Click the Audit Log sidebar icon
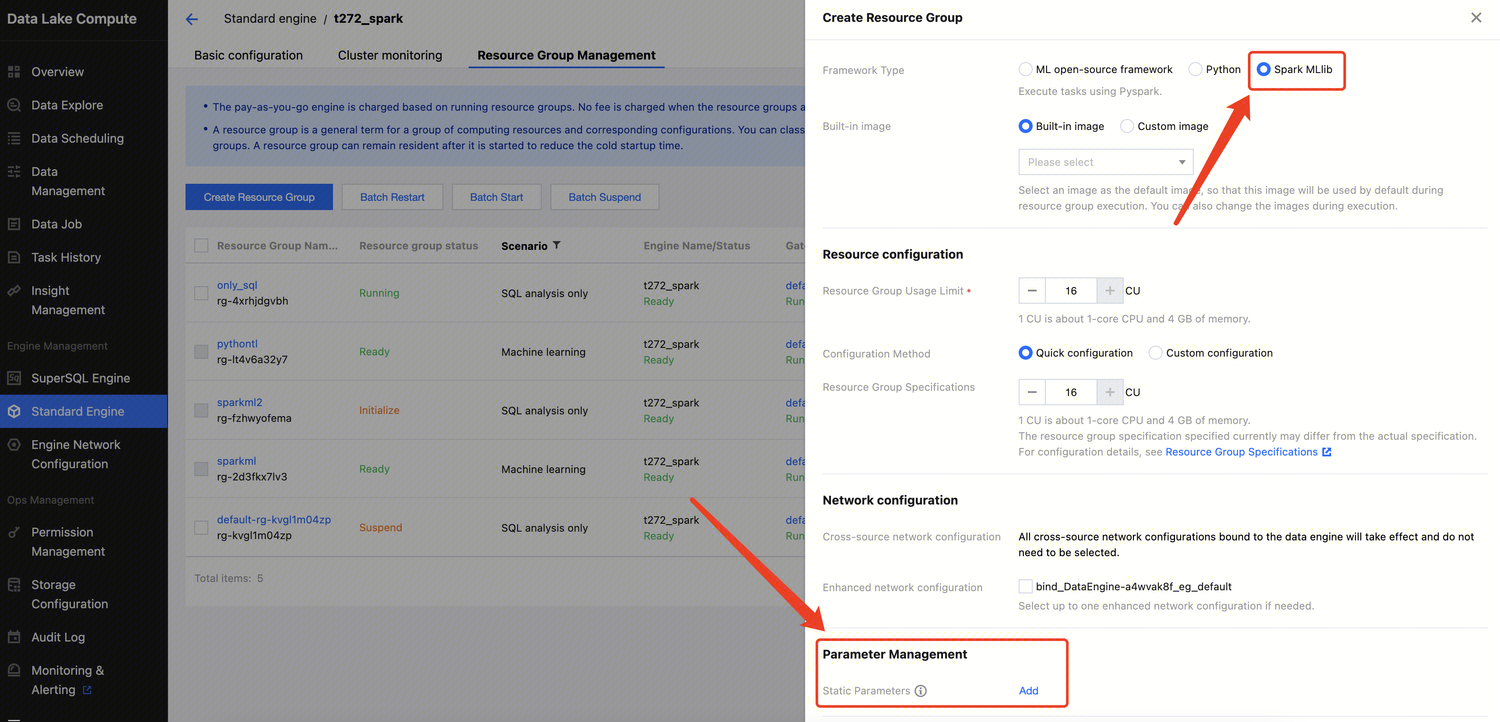Screen dimensions: 1500x722 [14, 637]
